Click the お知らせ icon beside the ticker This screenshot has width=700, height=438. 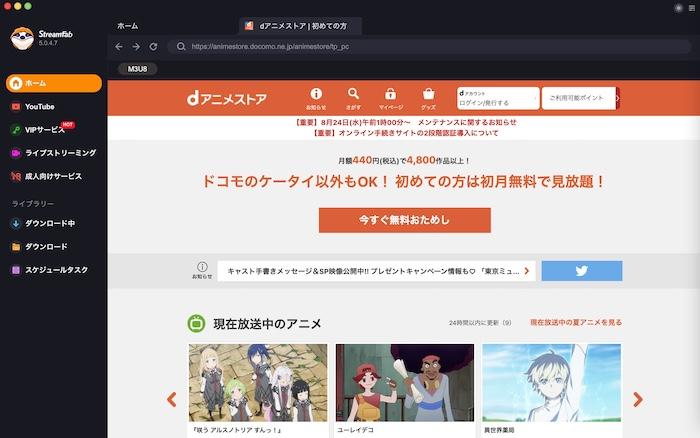[x=202, y=271]
